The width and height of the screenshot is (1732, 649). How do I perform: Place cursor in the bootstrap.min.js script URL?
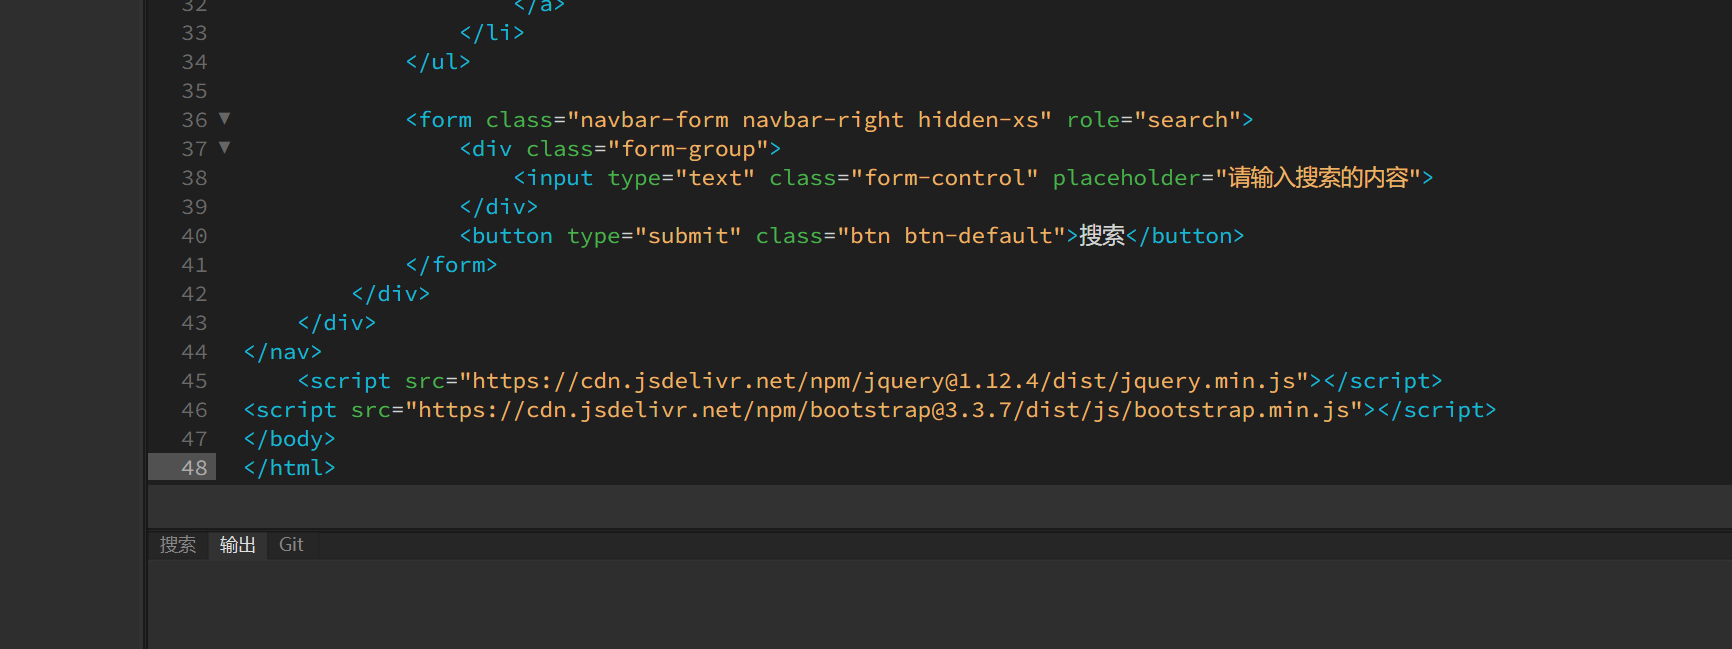884,410
